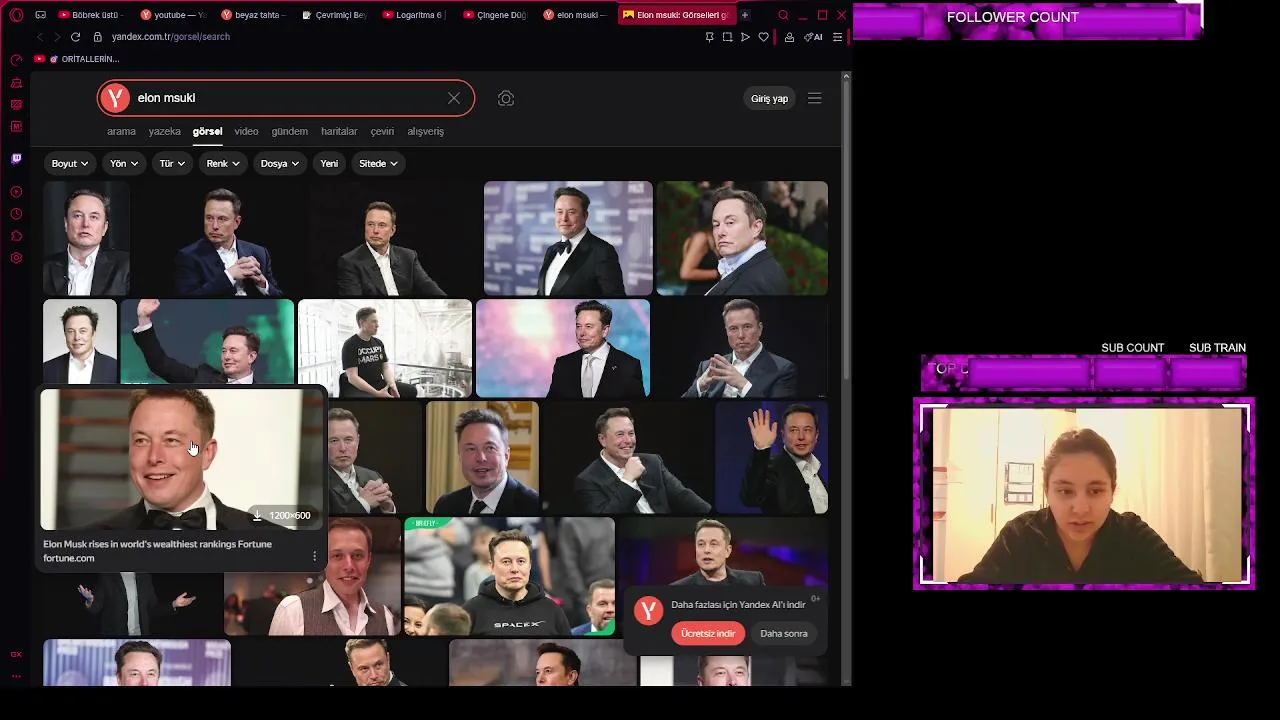Switch to the yazeka tab
Viewport: 1280px width, 720px height.
(164, 131)
